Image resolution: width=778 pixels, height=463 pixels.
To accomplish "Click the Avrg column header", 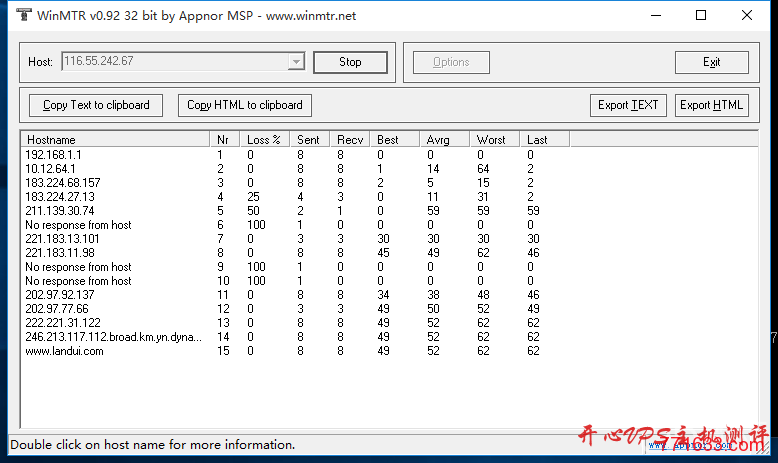I will 444,140.
